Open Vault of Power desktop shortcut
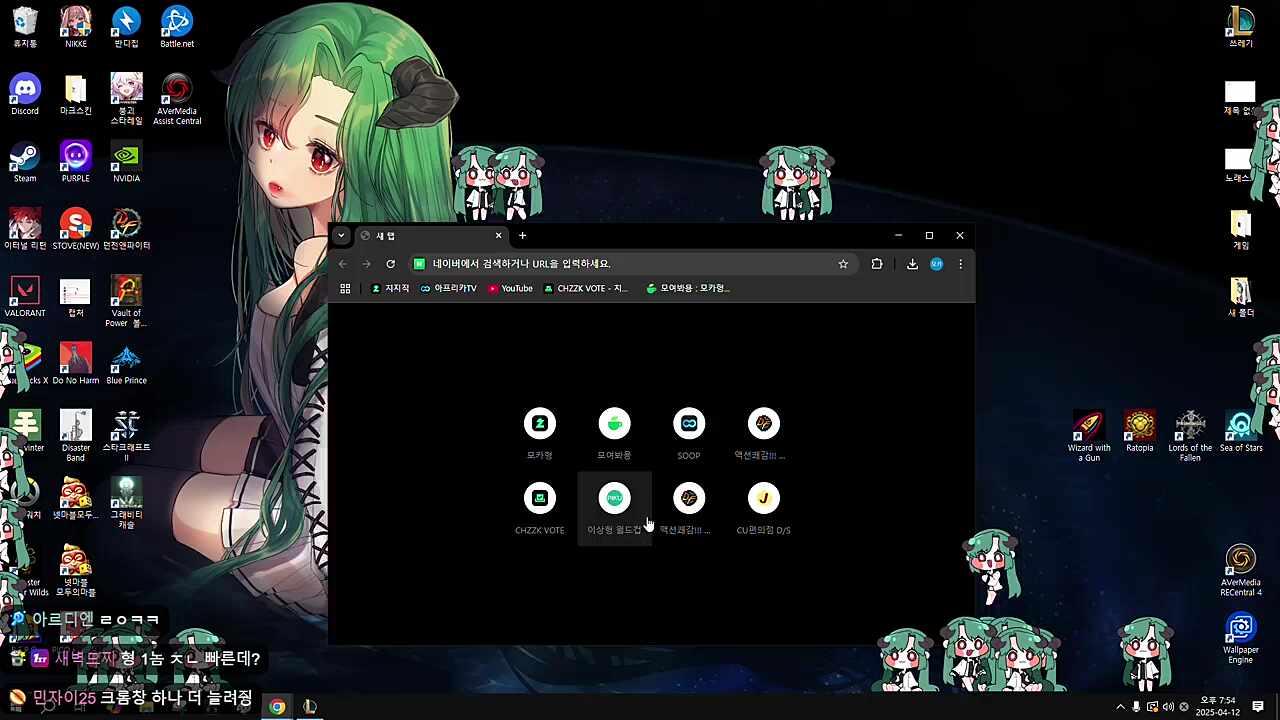 click(x=126, y=302)
